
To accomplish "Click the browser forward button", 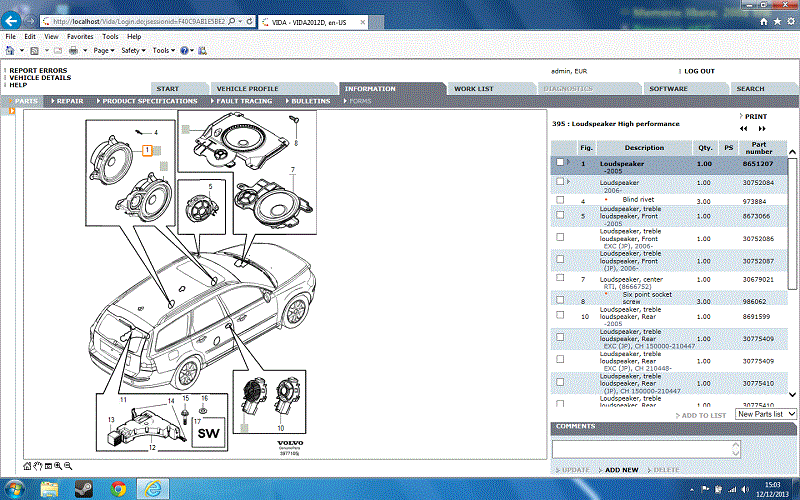I will pyautogui.click(x=30, y=21).
